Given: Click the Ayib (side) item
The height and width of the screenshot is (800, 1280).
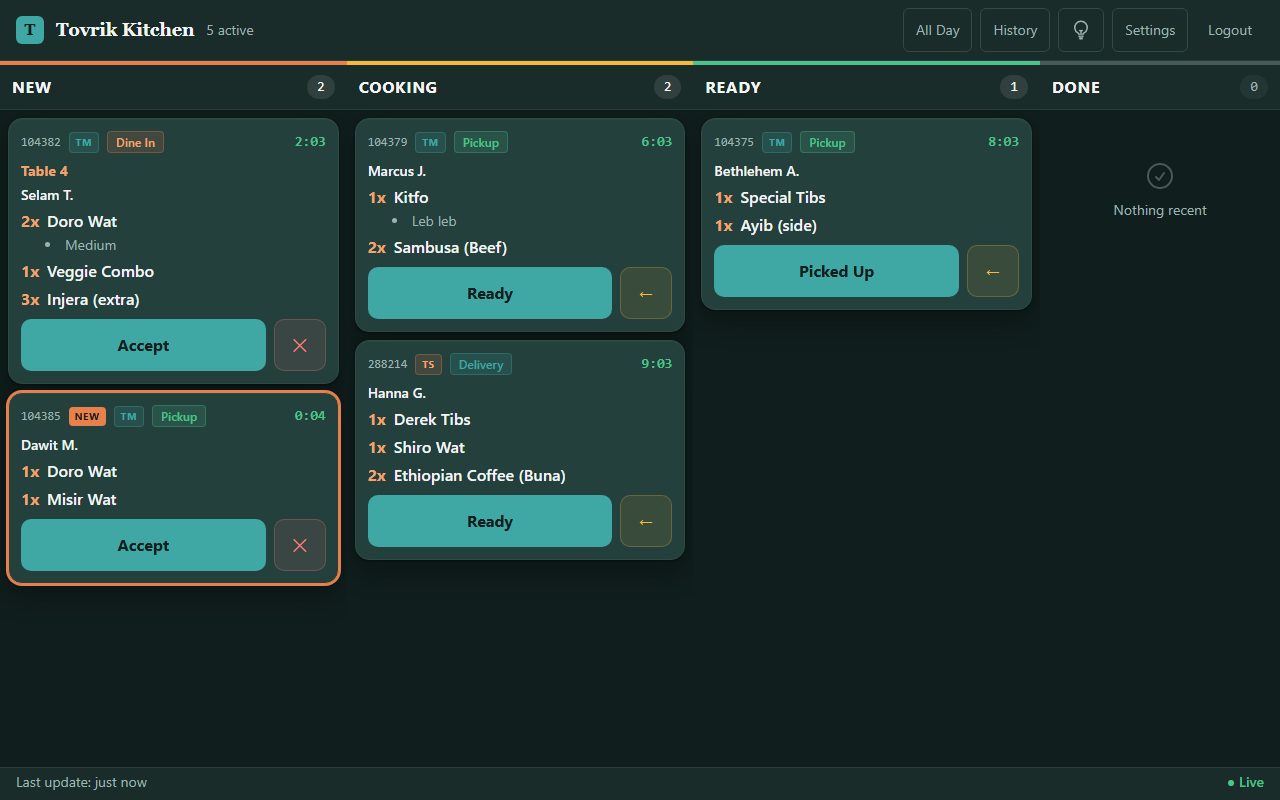Looking at the screenshot, I should click(778, 225).
